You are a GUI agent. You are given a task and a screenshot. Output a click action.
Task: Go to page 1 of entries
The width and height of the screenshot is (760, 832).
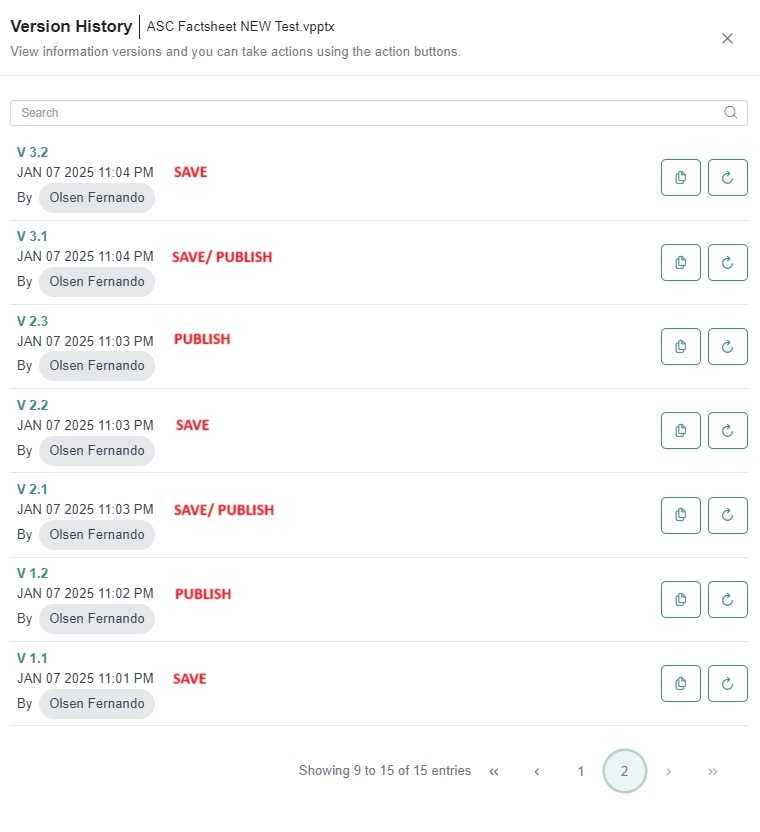[581, 771]
